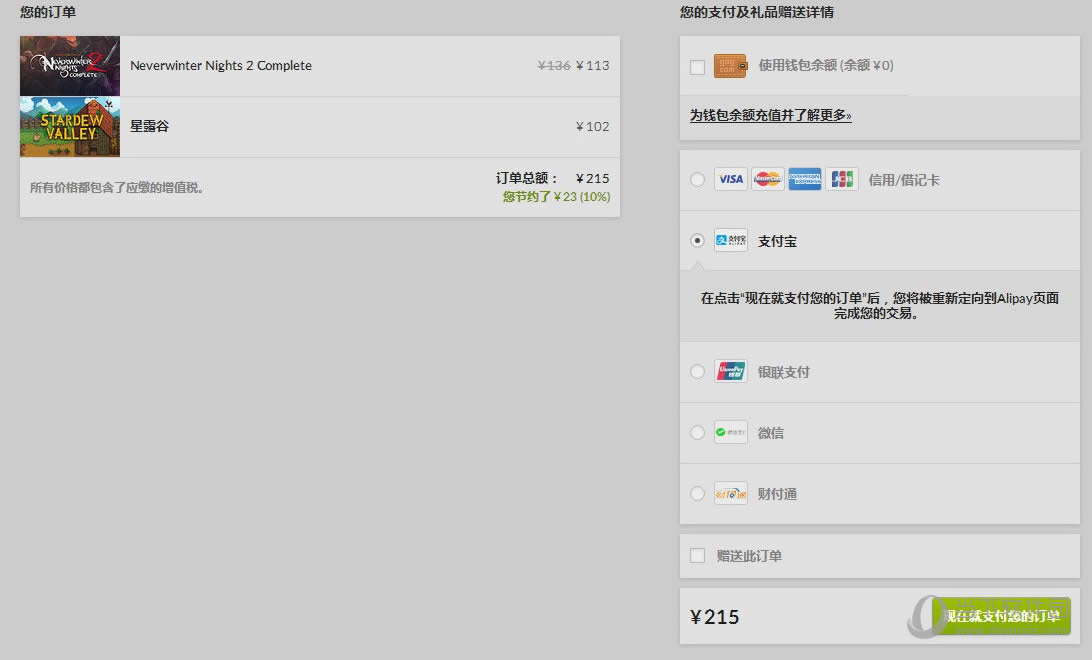Viewport: 1092px width, 660px height.
Task: Click the Alipay redirect notice text
Action: [x=880, y=306]
